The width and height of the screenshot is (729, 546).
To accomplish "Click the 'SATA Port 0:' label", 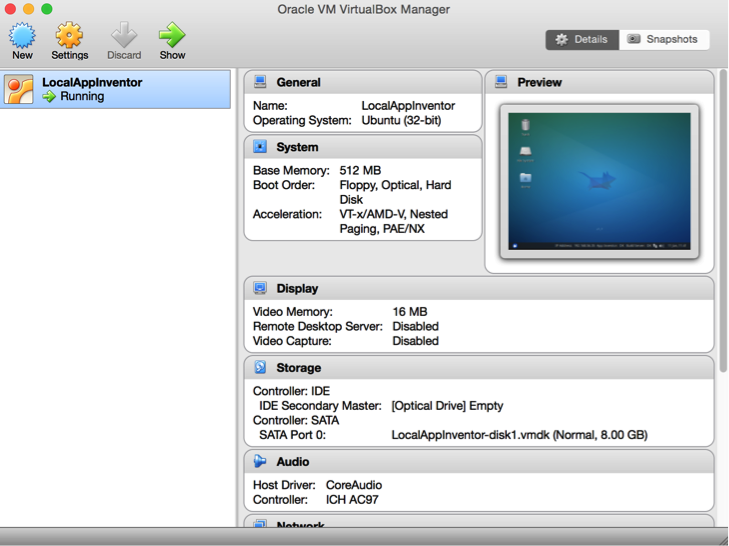I will (x=292, y=435).
